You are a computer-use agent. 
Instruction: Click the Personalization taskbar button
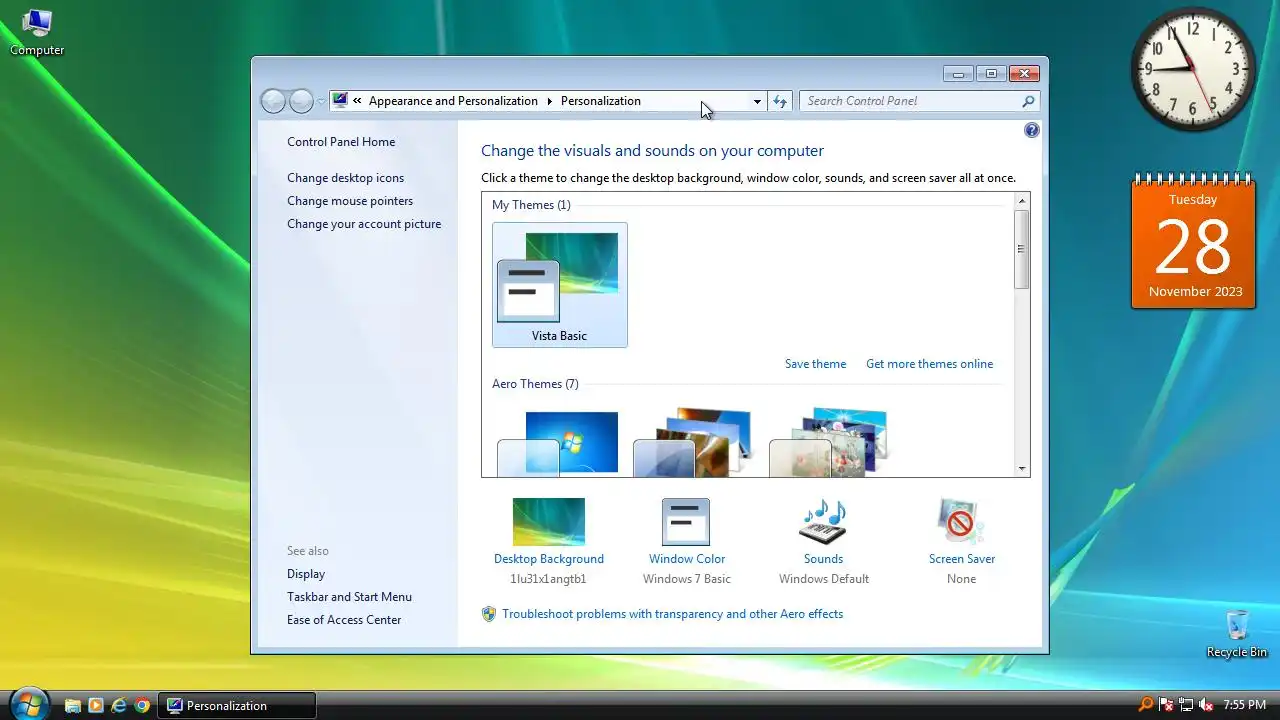[x=237, y=705]
